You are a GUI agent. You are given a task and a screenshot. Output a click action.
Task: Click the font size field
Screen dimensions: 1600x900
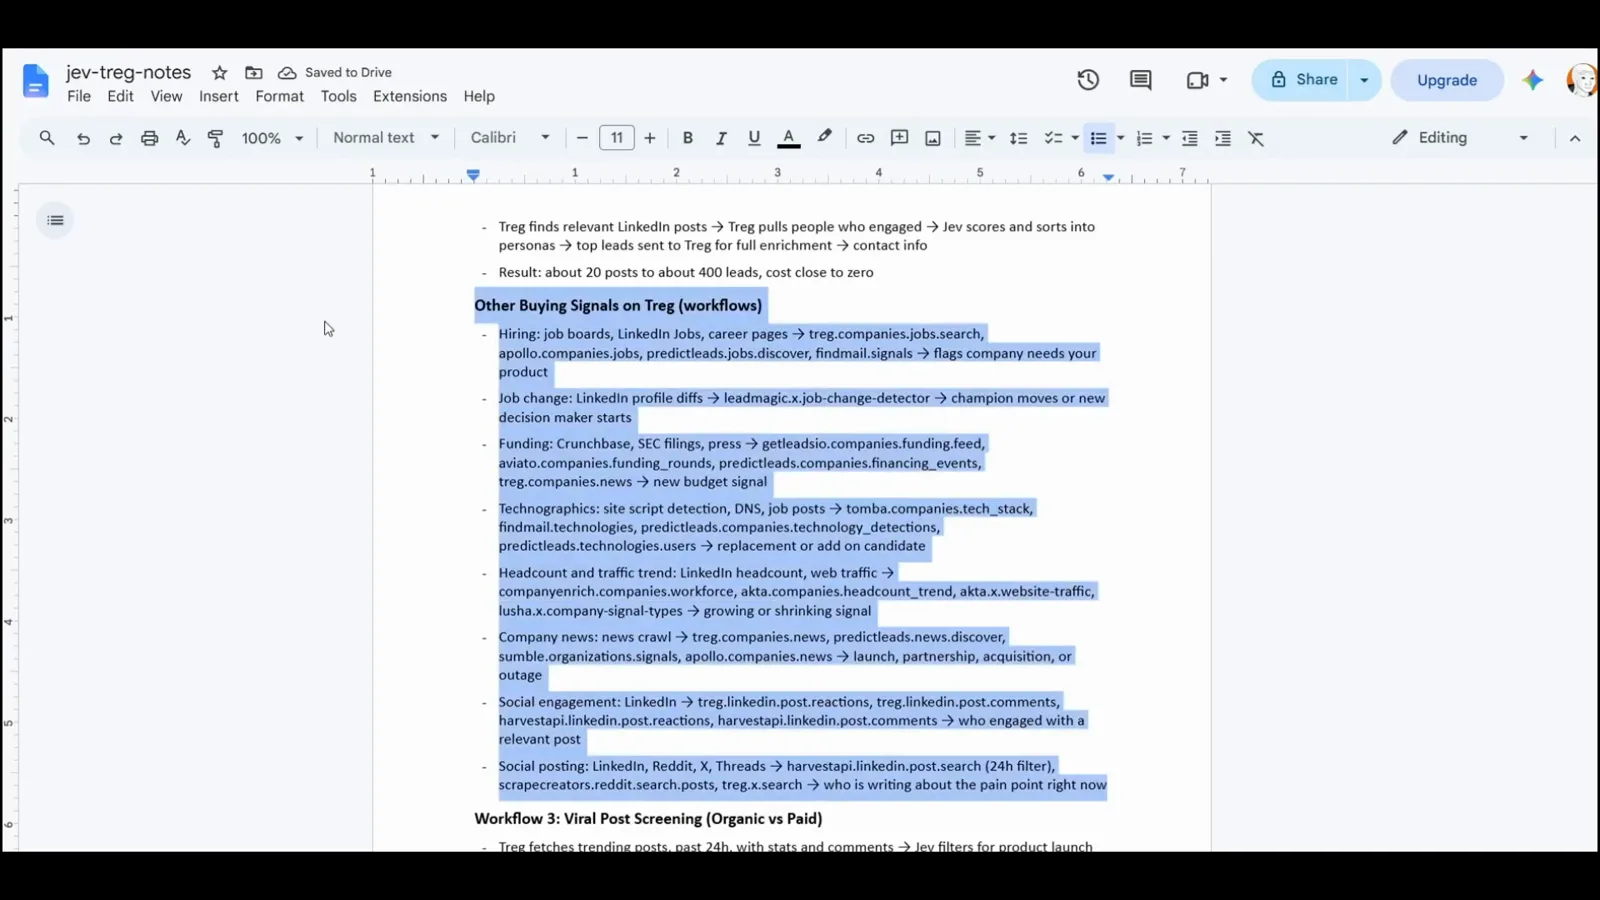(x=617, y=138)
